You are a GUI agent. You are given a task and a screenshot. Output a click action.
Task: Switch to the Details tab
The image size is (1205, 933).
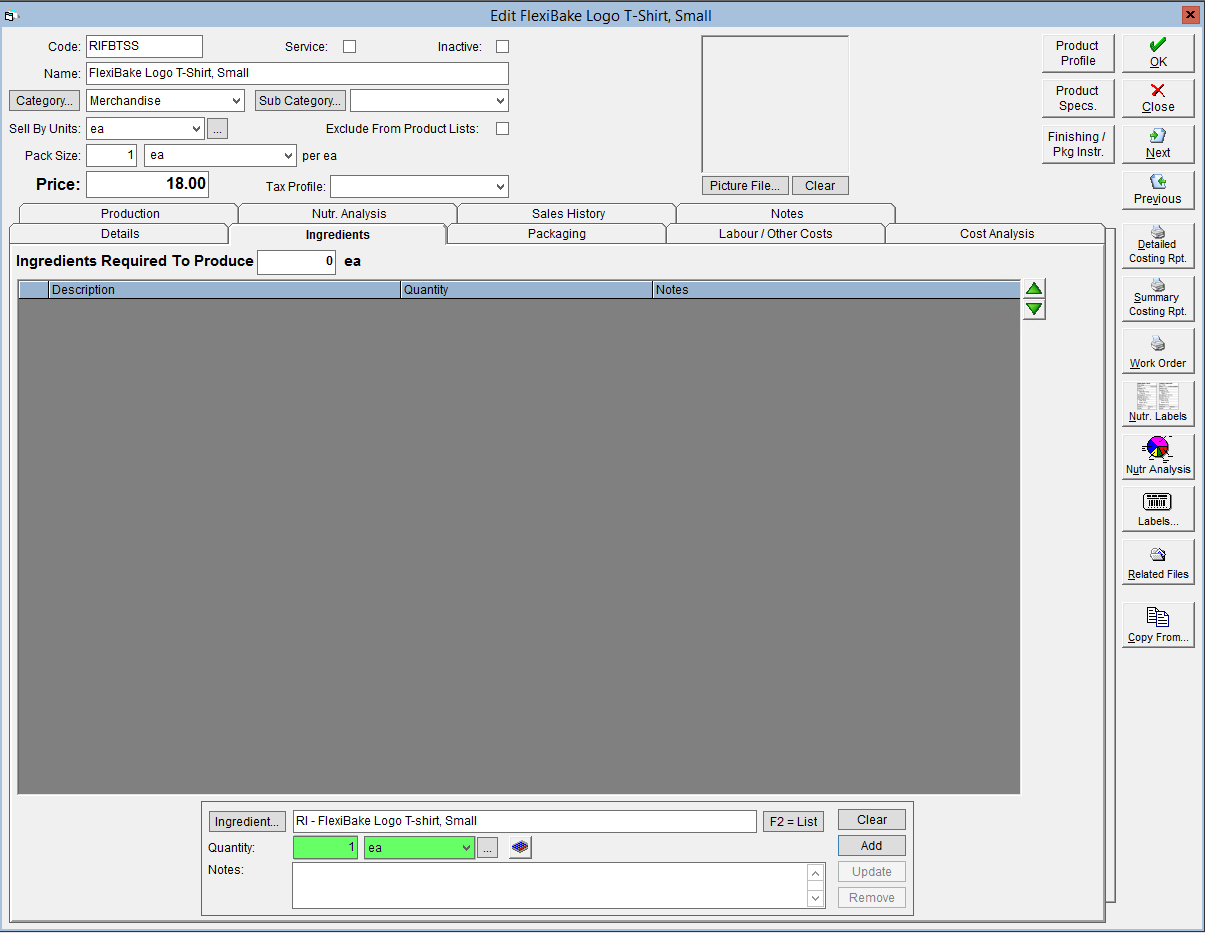(120, 234)
